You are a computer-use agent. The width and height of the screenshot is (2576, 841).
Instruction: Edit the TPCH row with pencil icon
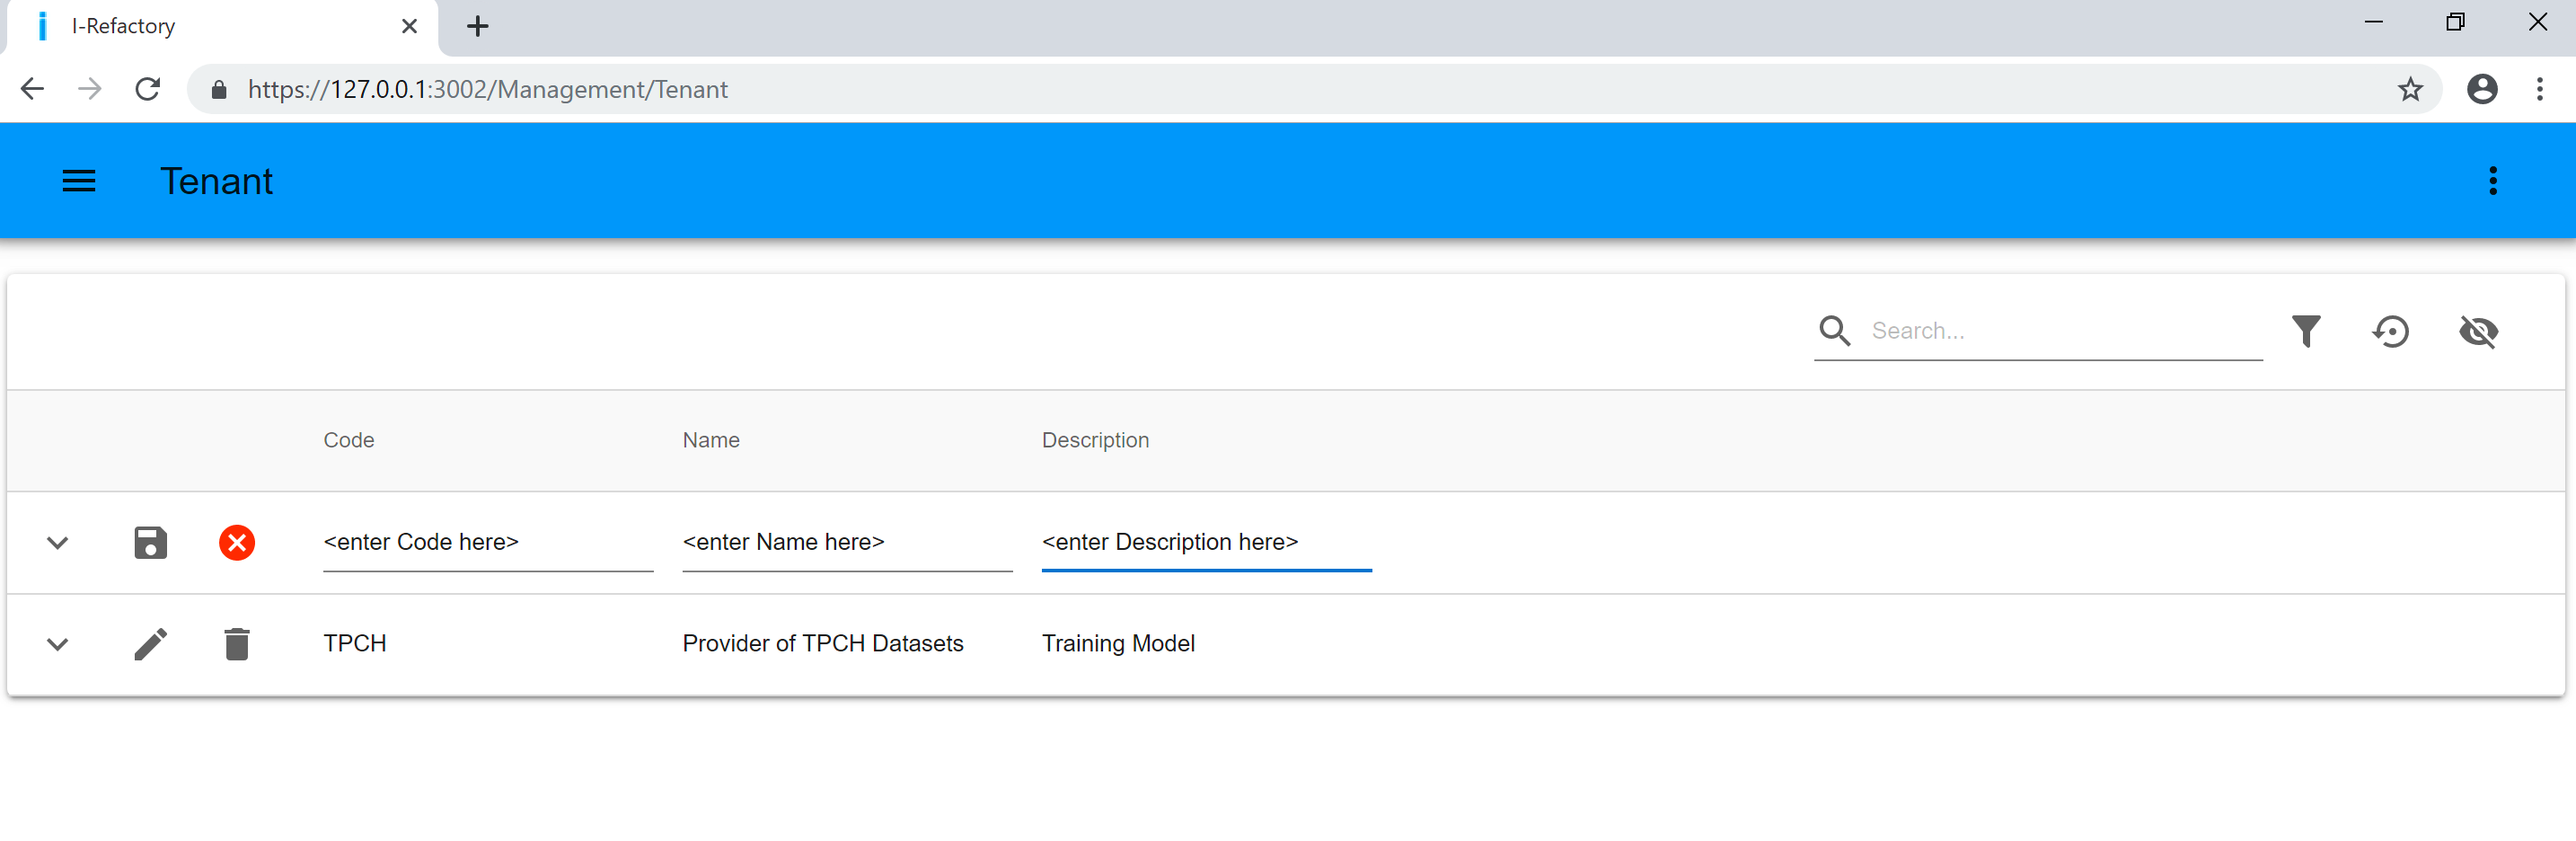pos(151,644)
